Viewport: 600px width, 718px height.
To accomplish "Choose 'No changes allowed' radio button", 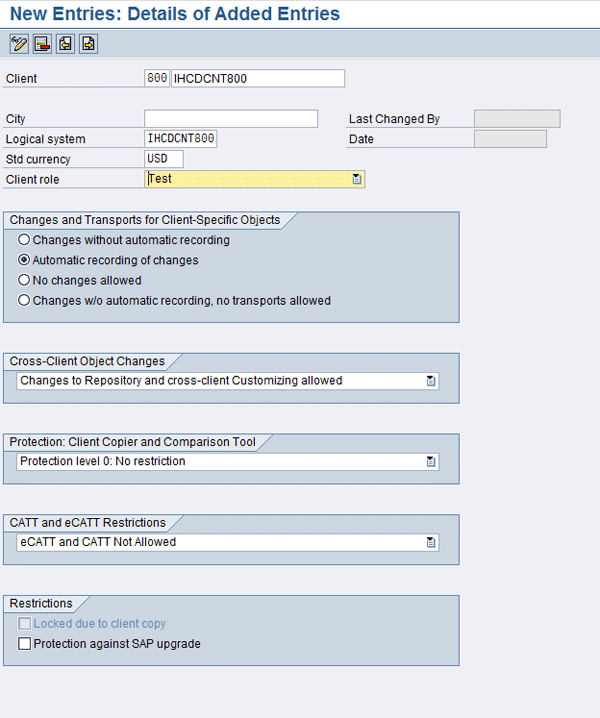I will 25,280.
